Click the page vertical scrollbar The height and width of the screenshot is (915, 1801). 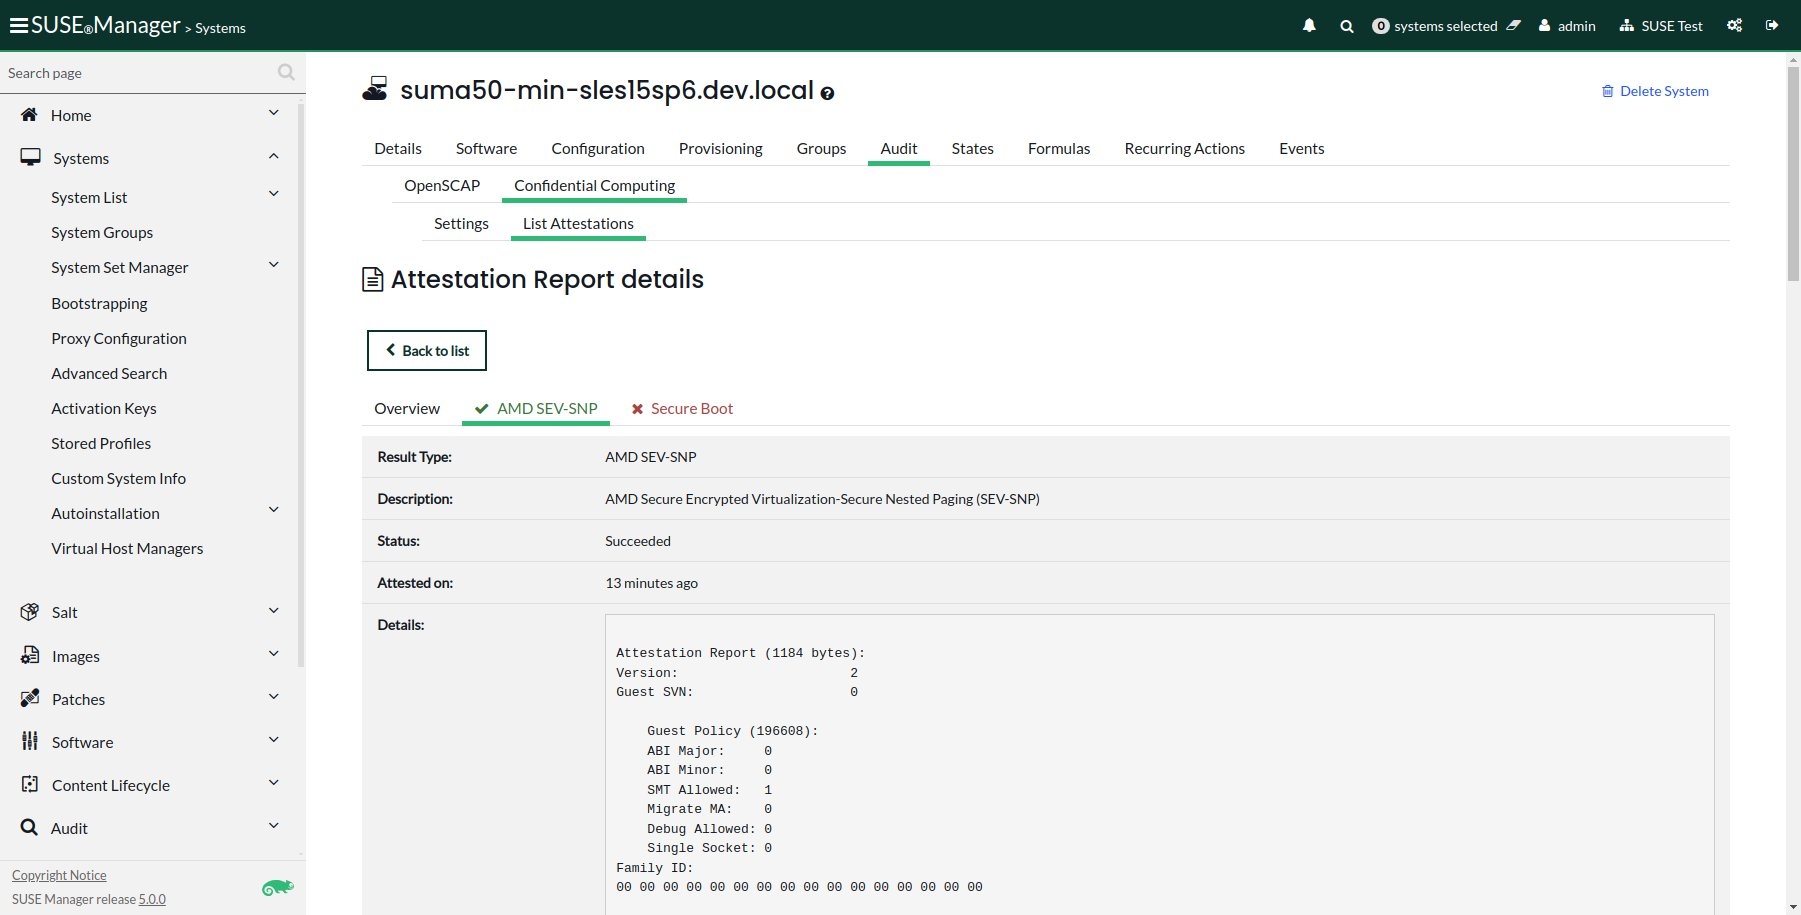point(1793,175)
